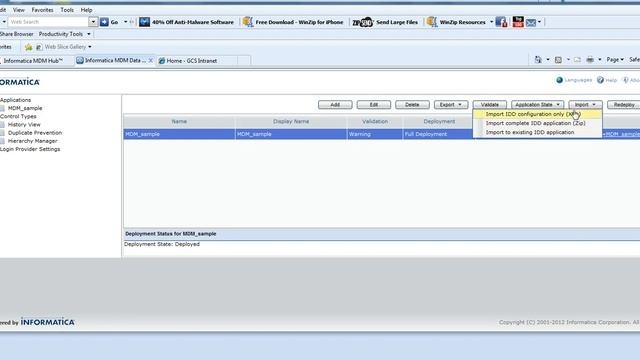Open the View menu
Image resolution: width=640 pixels, height=360 pixels.
(x=19, y=10)
